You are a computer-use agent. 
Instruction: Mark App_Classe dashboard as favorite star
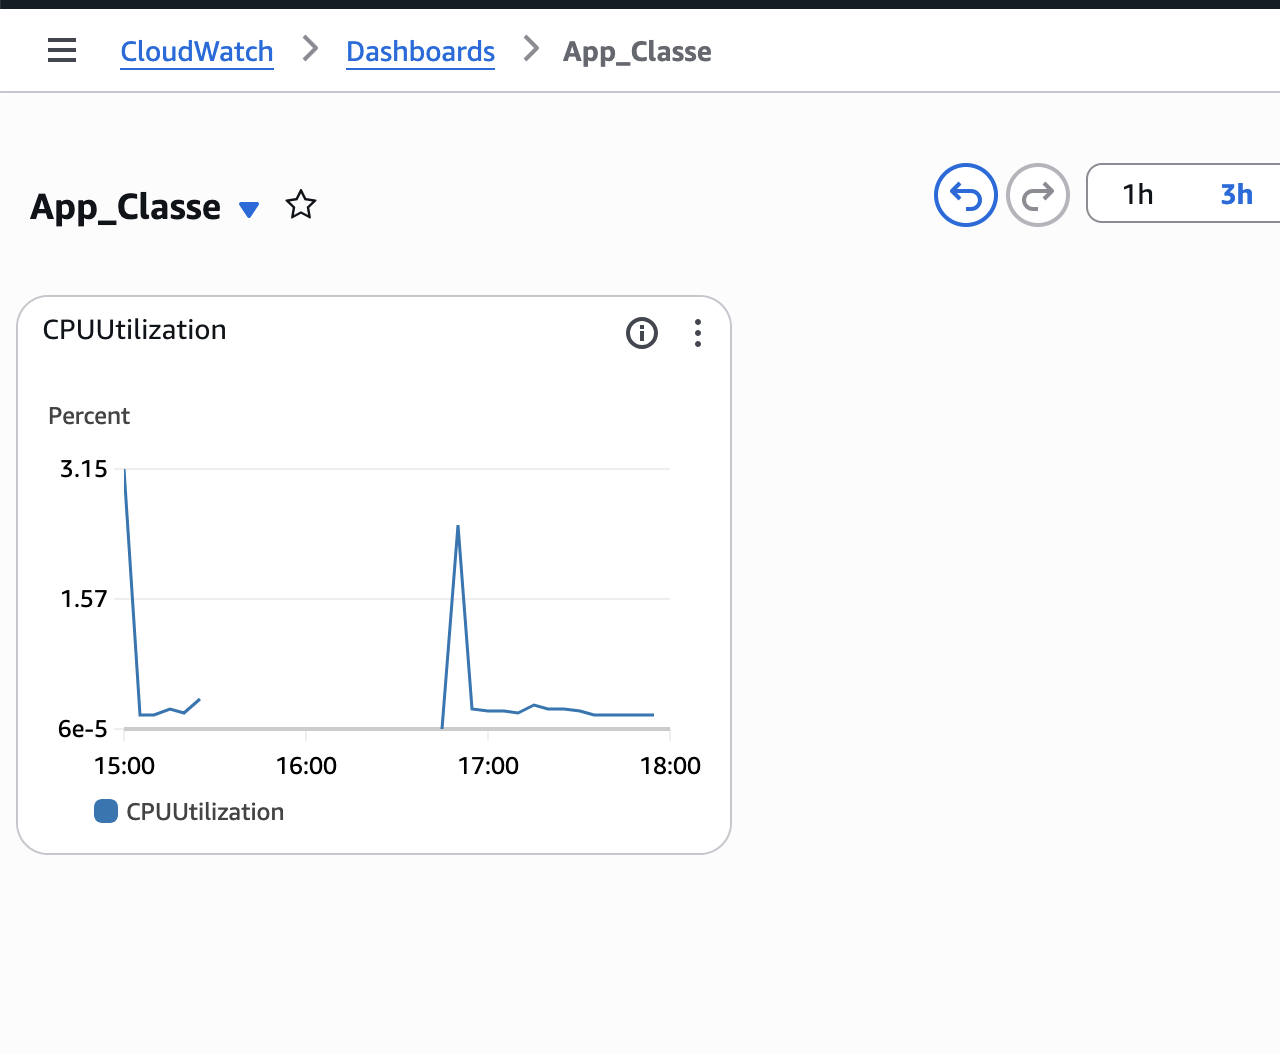(x=300, y=206)
